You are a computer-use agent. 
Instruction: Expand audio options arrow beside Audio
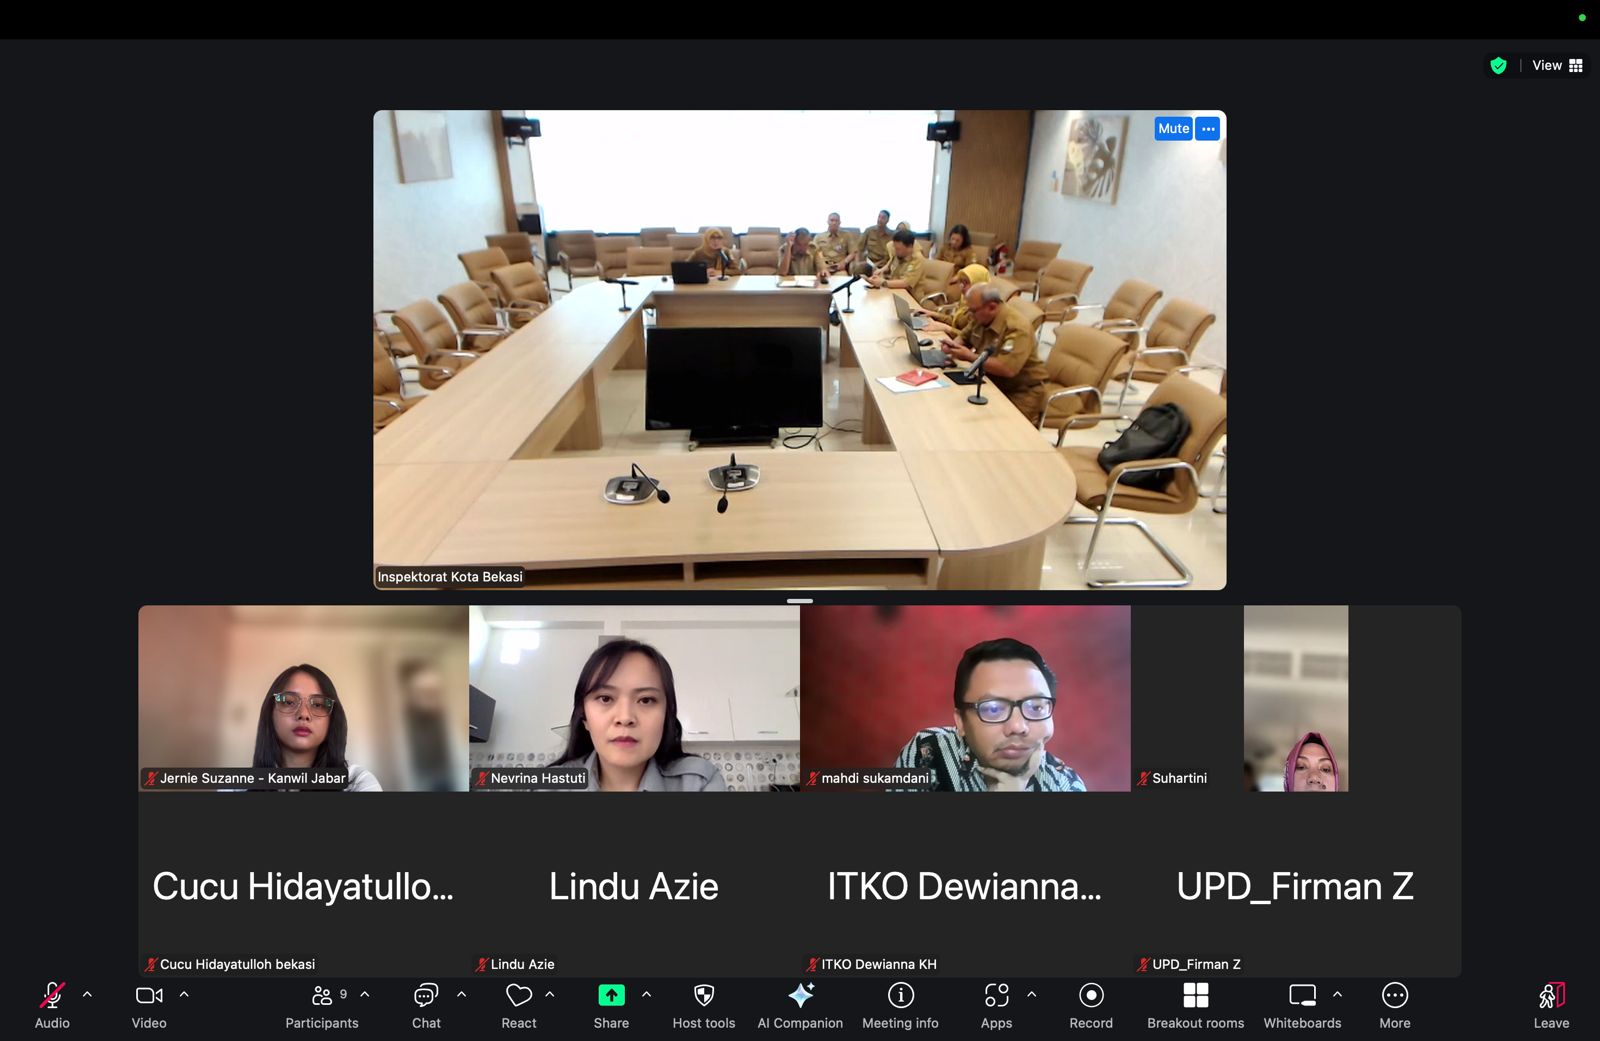[87, 994]
